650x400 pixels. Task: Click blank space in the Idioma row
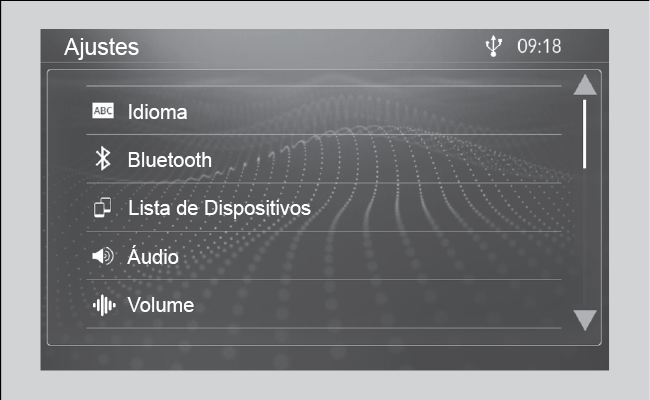(x=373, y=111)
